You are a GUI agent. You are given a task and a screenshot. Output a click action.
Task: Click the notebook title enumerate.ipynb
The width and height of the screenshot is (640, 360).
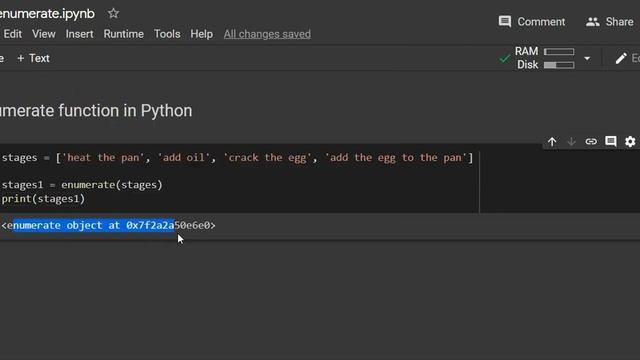47,13
